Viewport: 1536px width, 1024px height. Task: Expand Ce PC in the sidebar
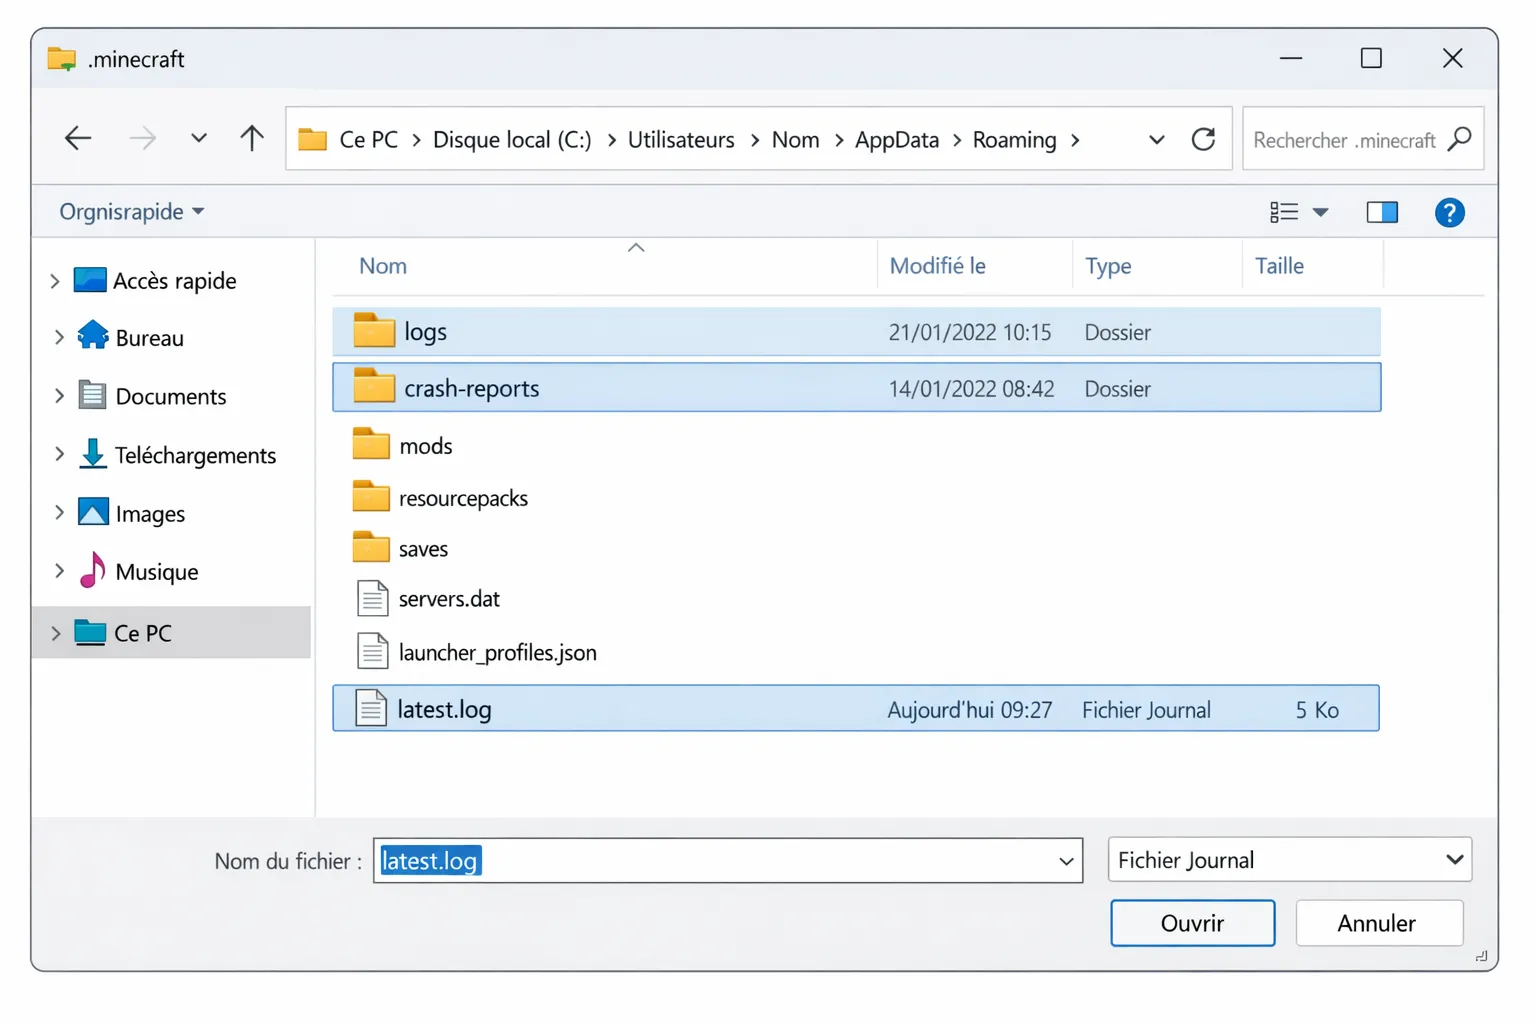pos(55,633)
